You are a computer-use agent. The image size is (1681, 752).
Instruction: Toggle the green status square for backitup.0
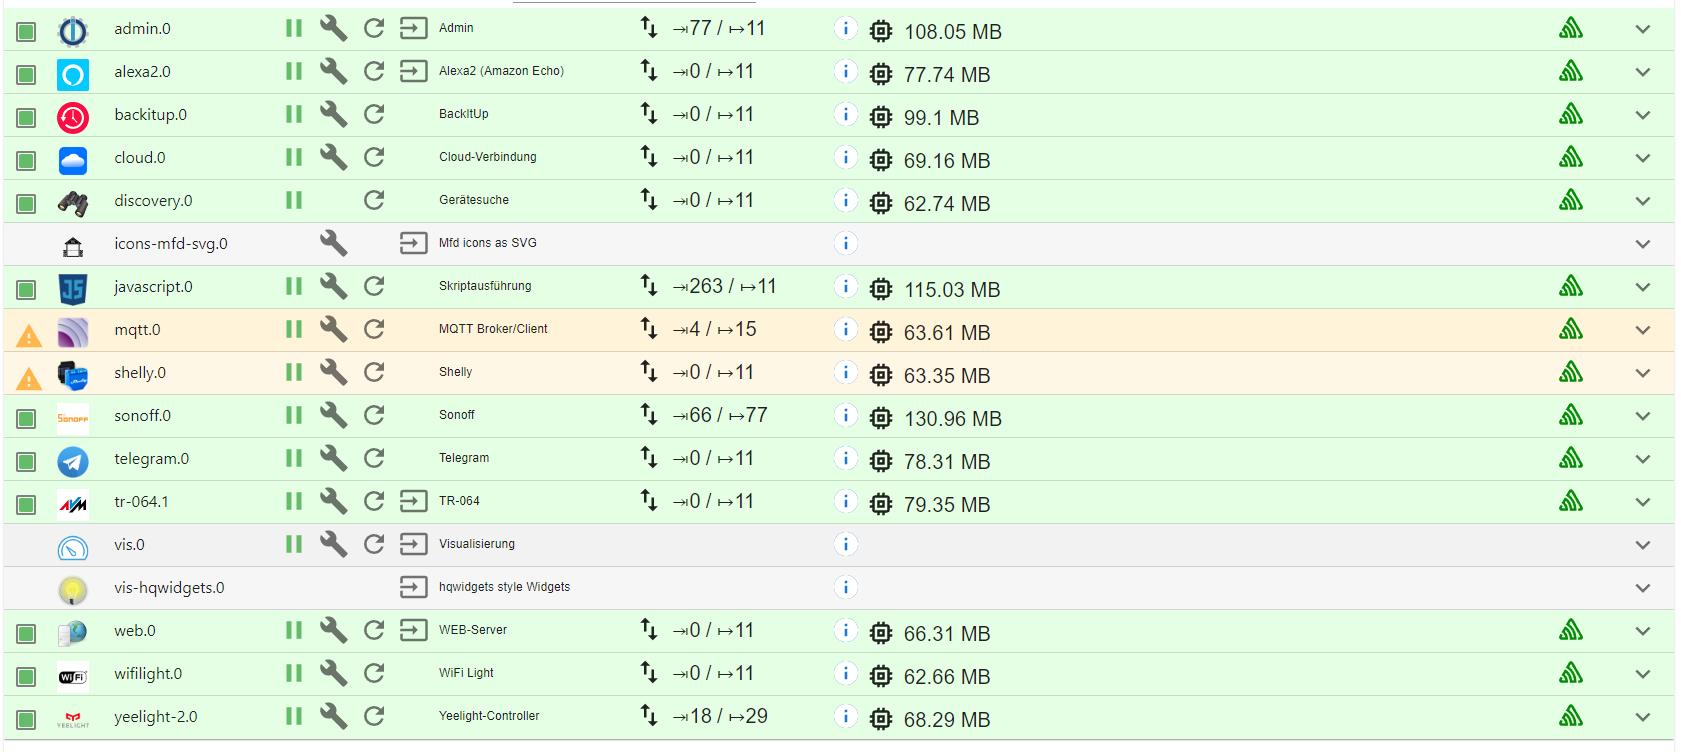pyautogui.click(x=27, y=118)
